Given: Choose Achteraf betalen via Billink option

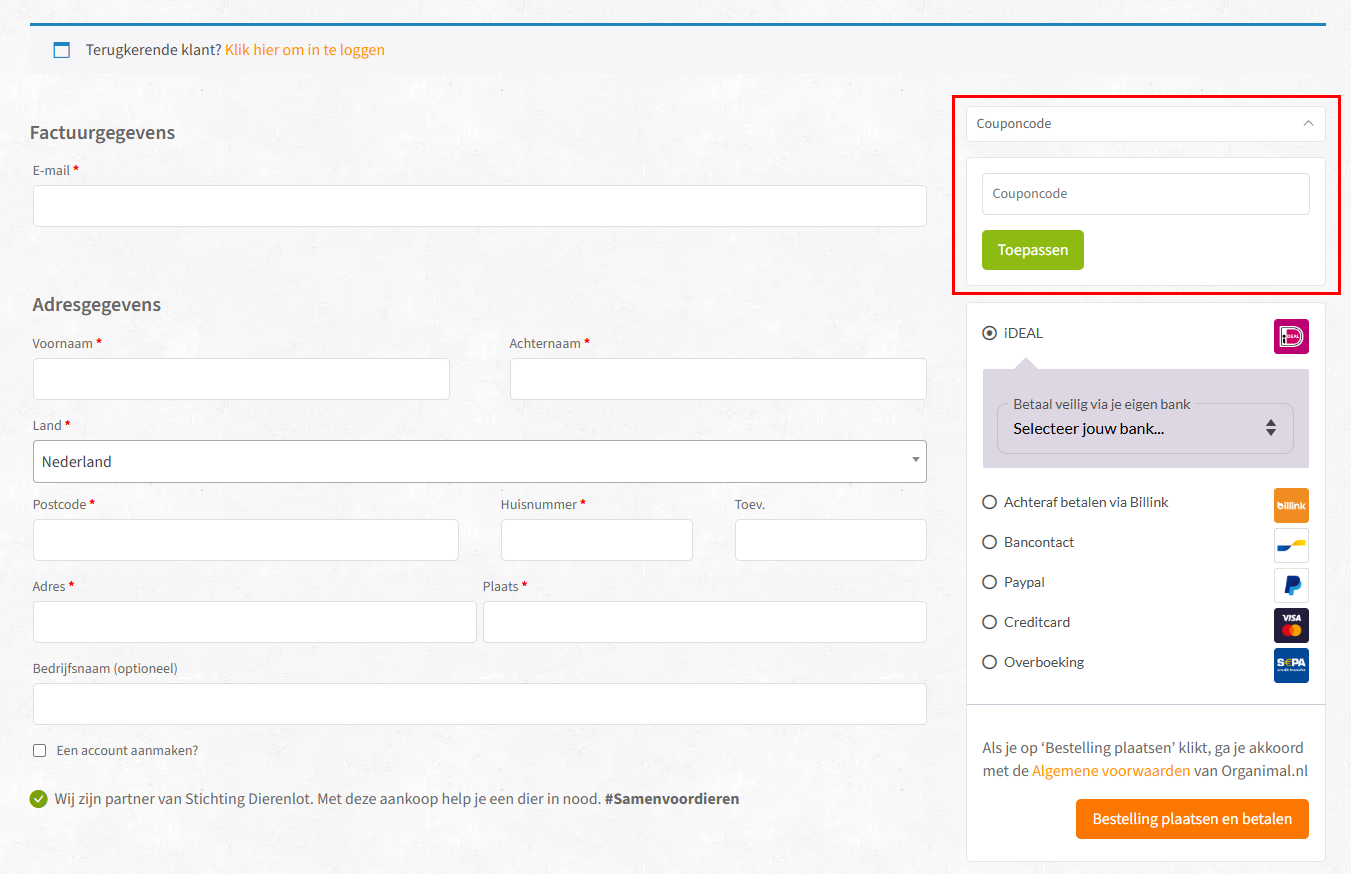Looking at the screenshot, I should (990, 502).
